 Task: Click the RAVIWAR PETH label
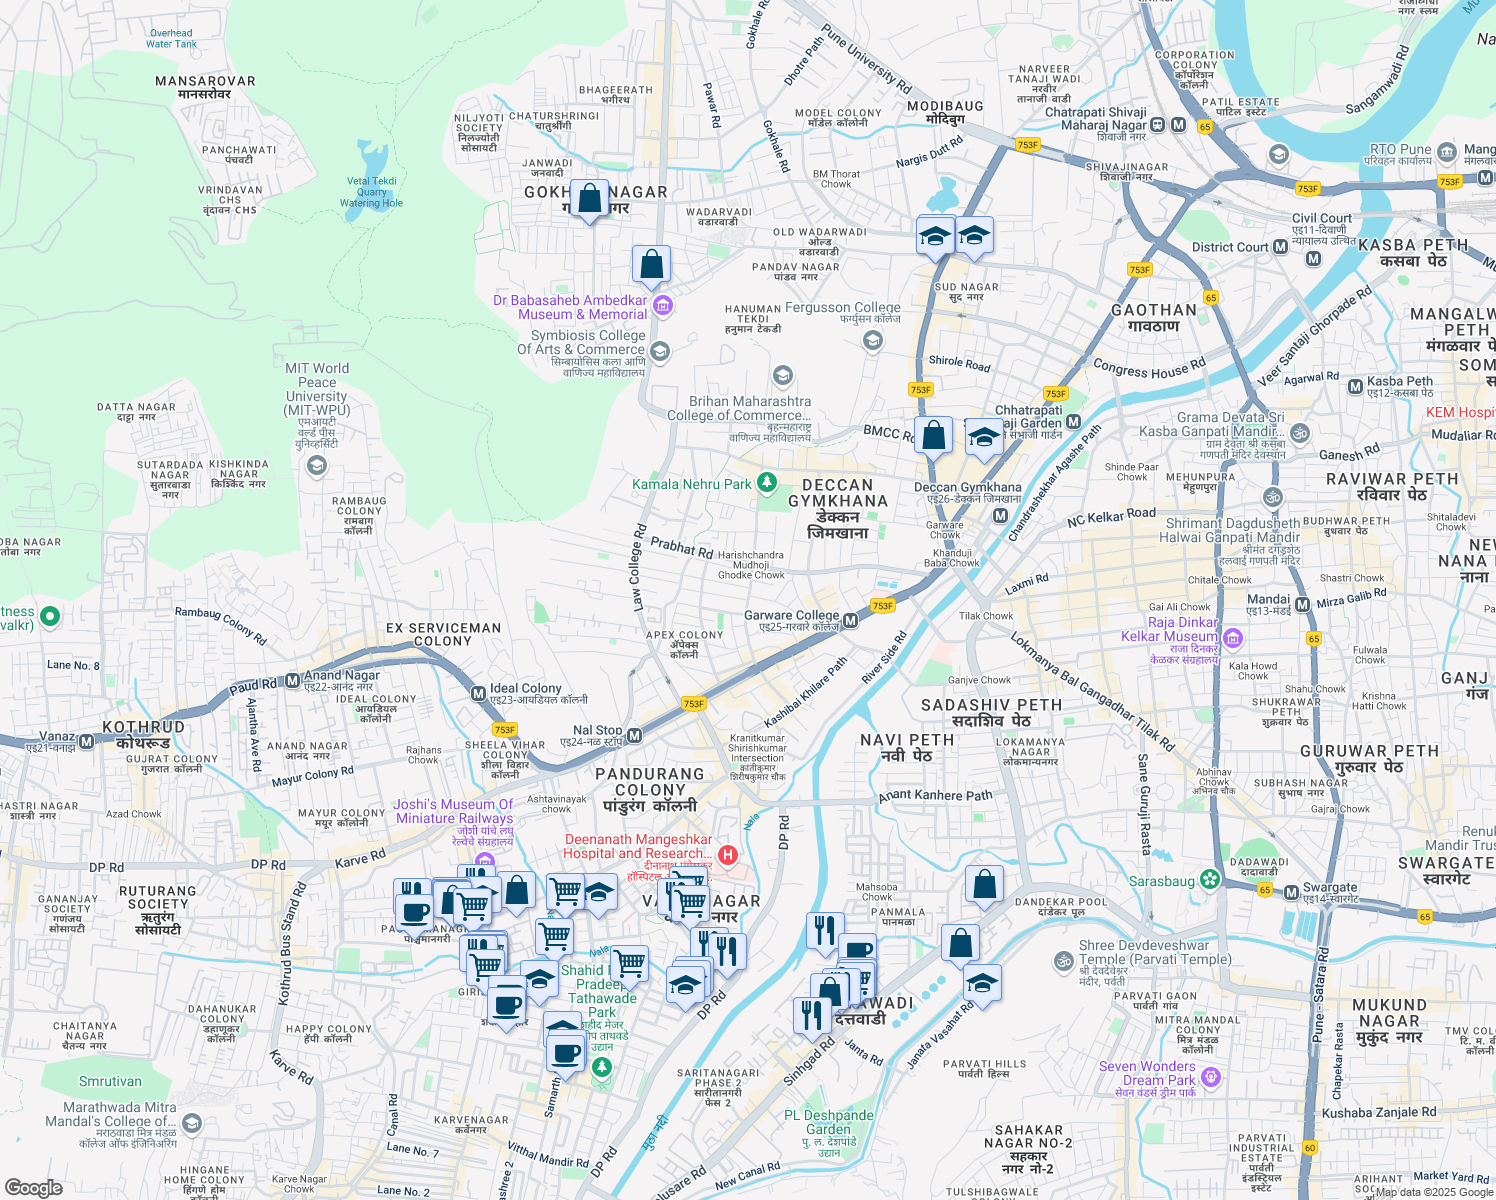pyautogui.click(x=1392, y=479)
